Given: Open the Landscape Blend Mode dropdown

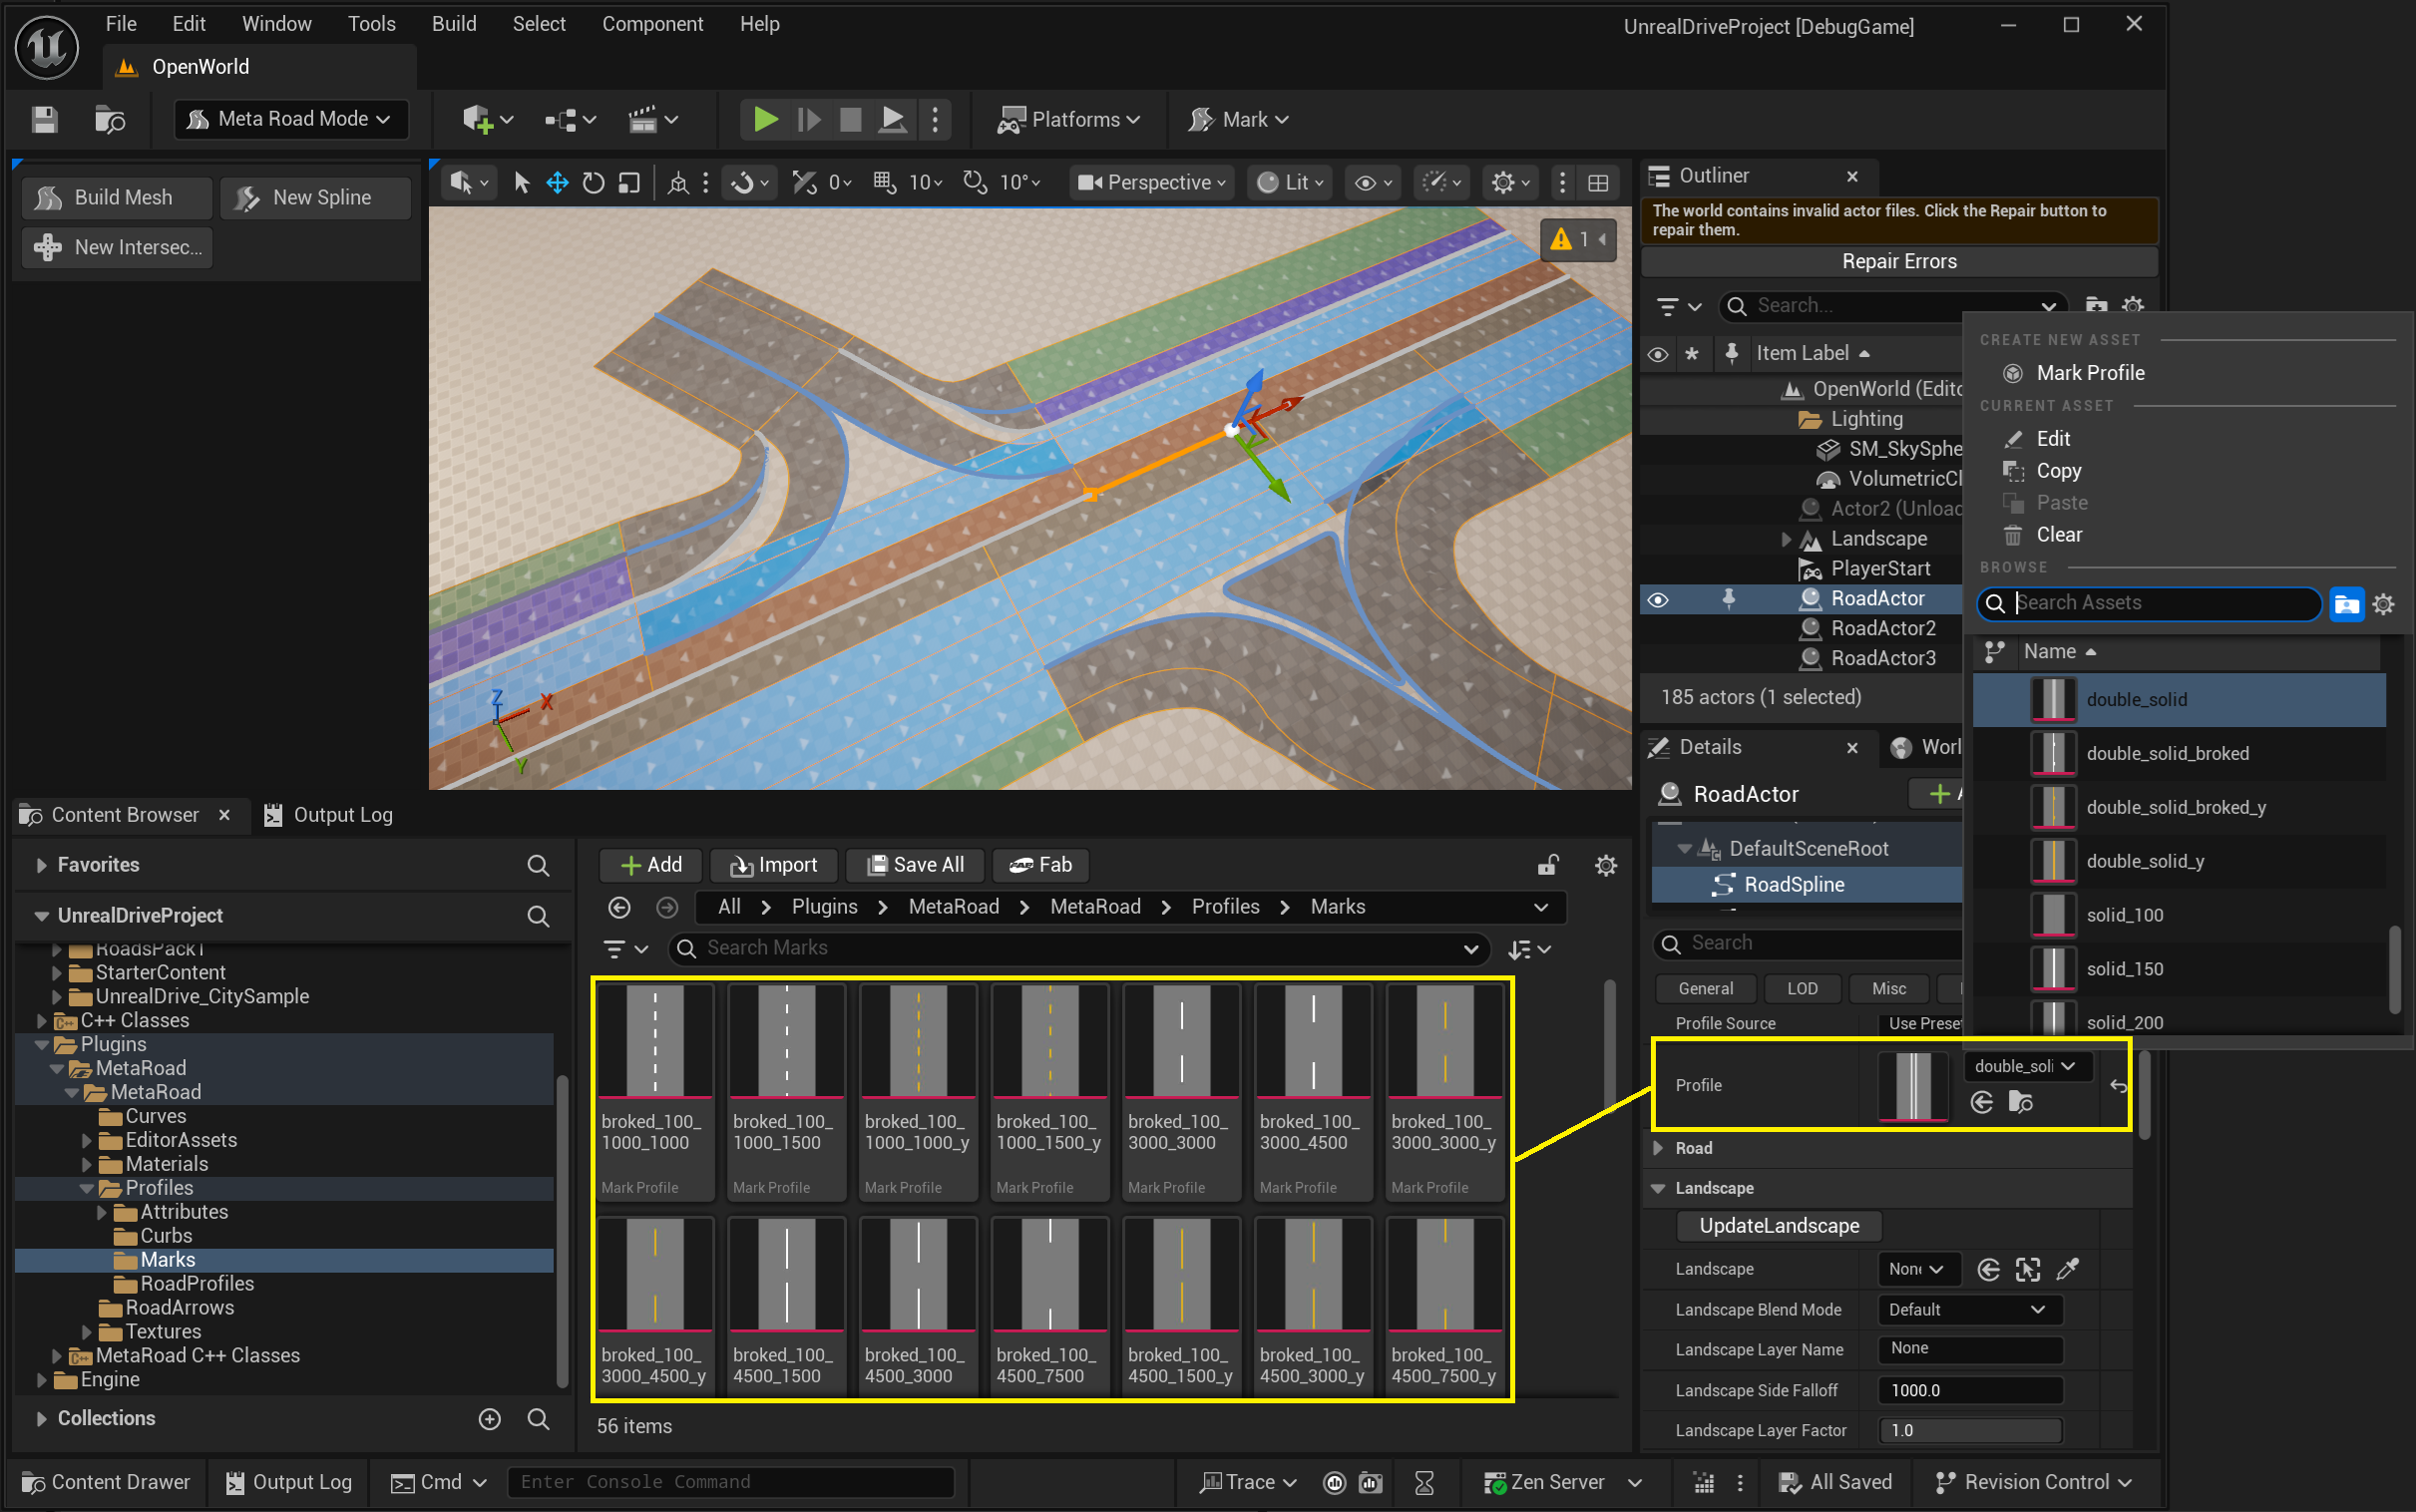Looking at the screenshot, I should point(1969,1310).
